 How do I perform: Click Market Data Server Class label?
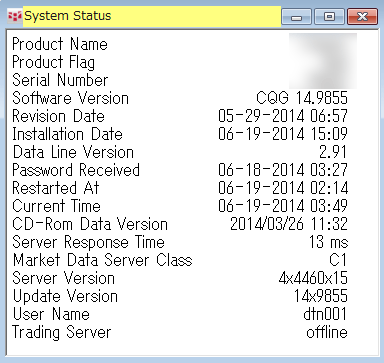tap(102, 260)
